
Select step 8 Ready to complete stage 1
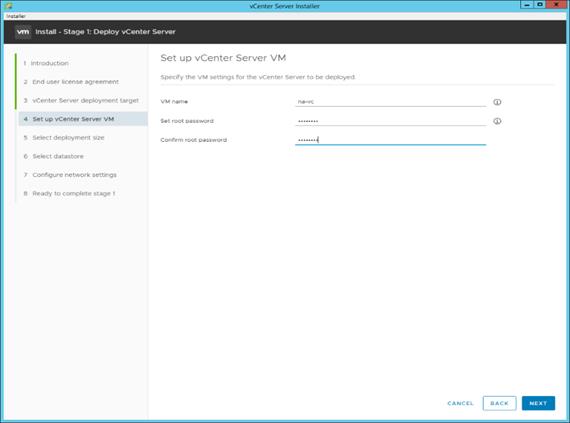coord(69,193)
